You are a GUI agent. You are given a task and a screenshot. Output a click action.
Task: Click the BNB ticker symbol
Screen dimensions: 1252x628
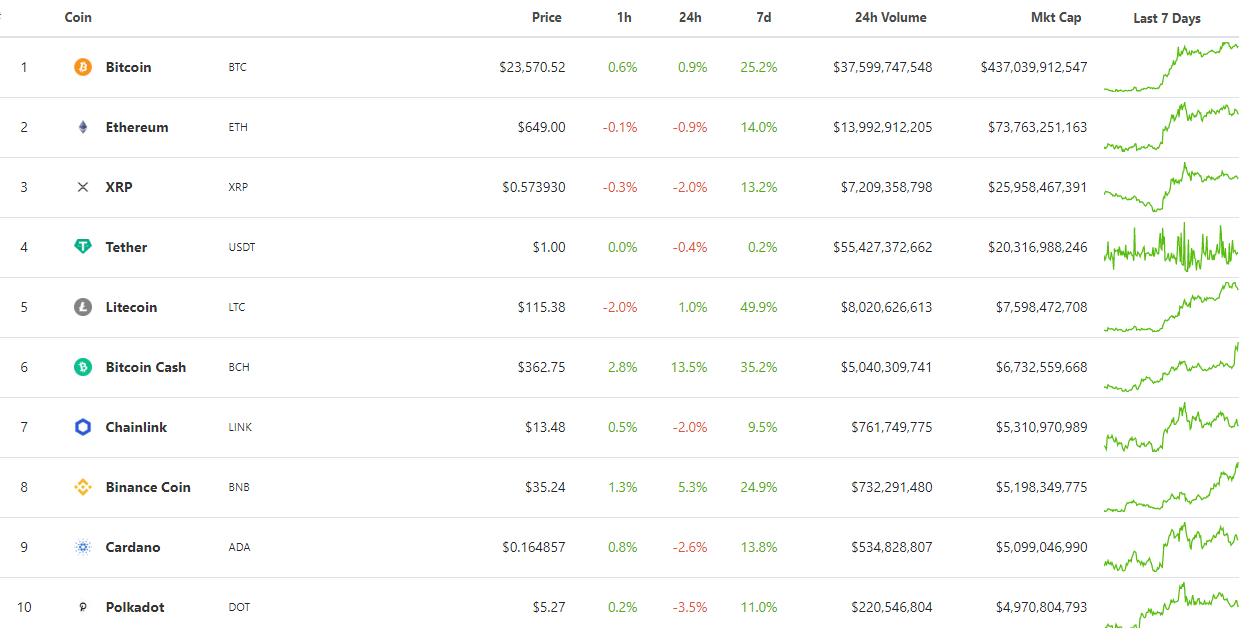[x=239, y=487]
